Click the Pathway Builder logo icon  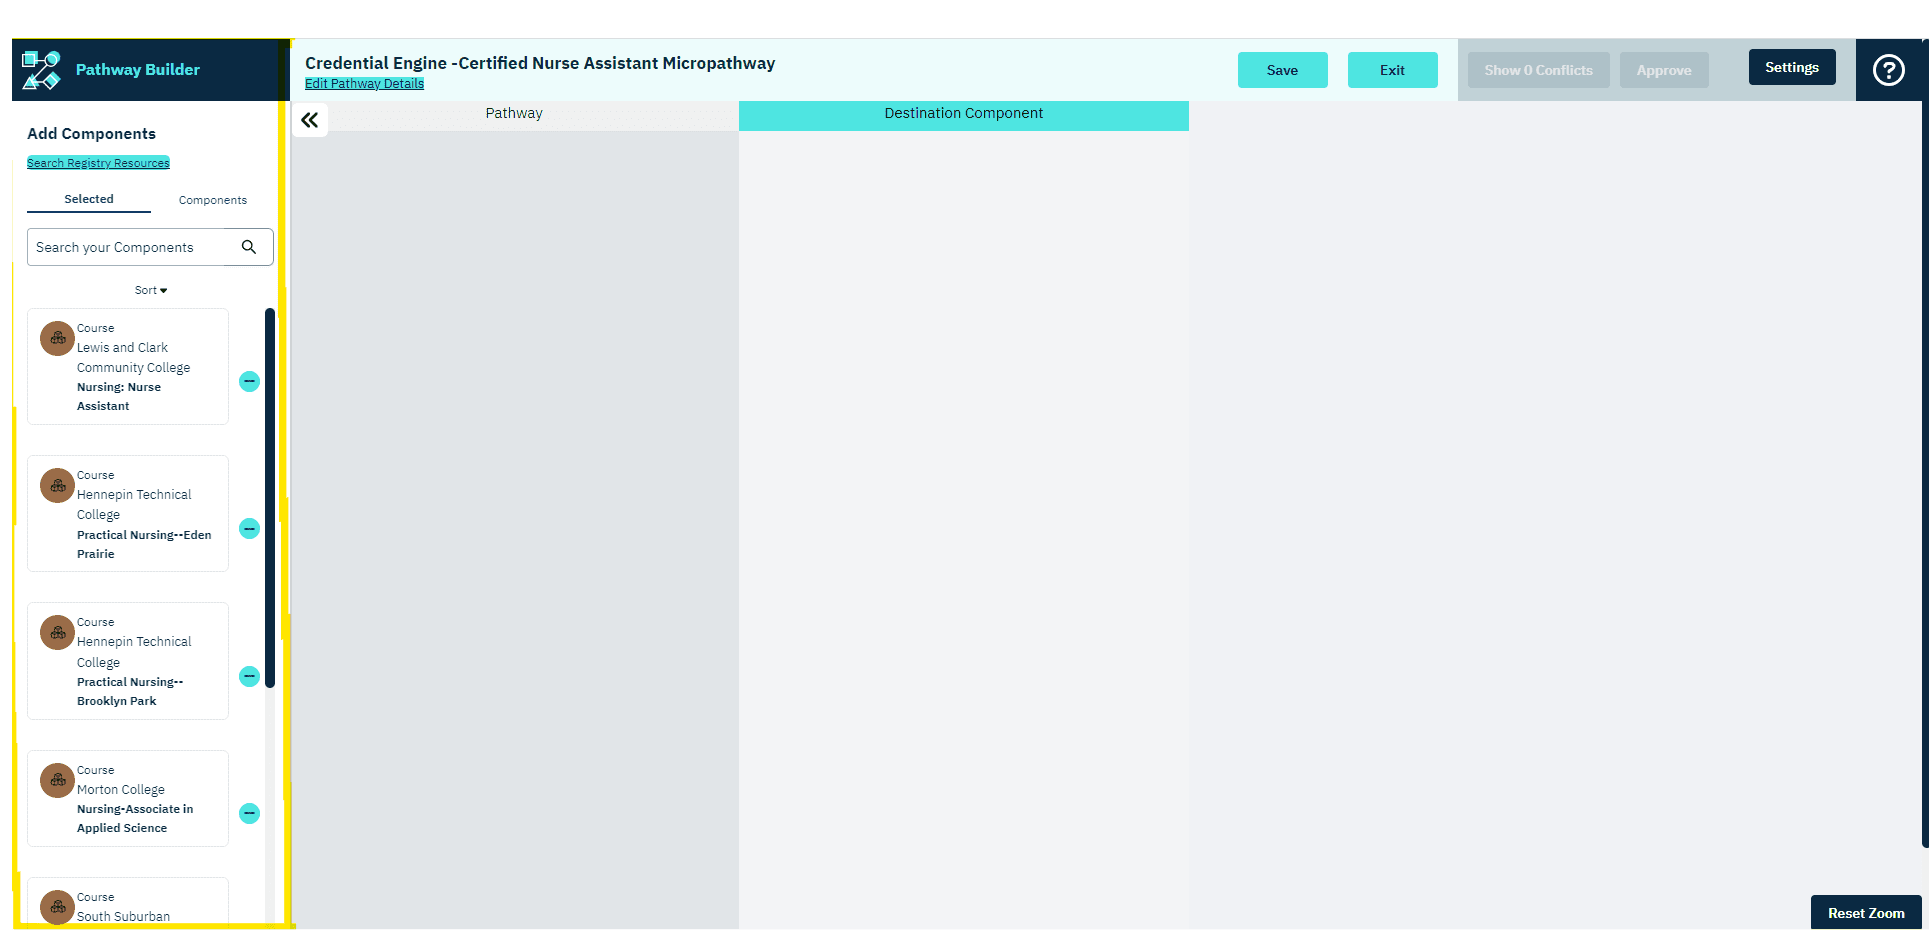[x=40, y=69]
